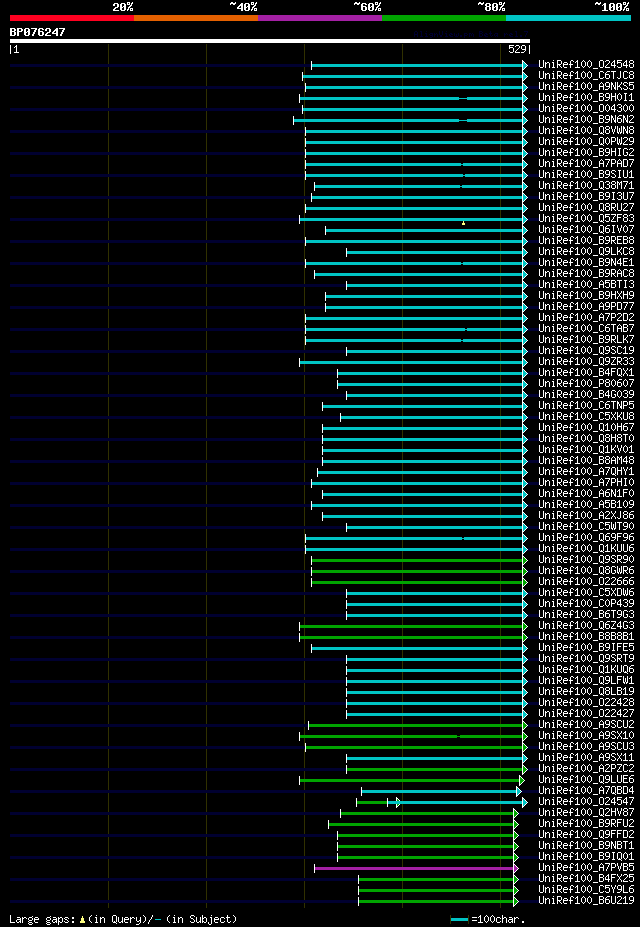Select the UniRef100_B9NBT1 label
This screenshot has height=927, width=640.
[x=586, y=846]
